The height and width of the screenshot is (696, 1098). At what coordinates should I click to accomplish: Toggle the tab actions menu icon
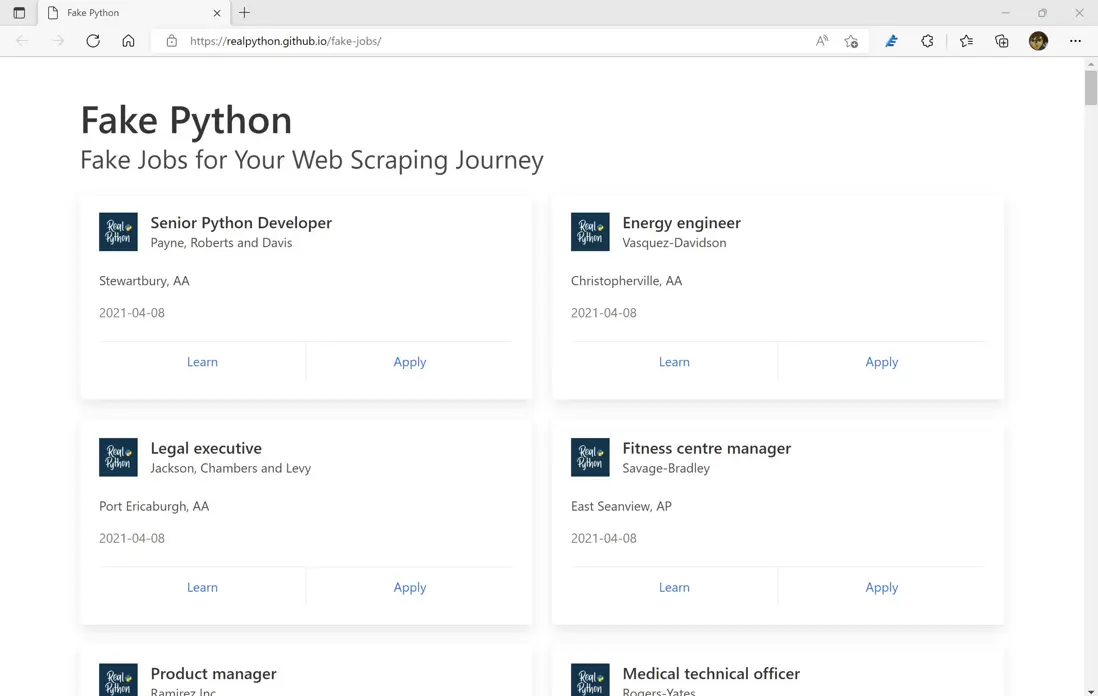click(19, 13)
